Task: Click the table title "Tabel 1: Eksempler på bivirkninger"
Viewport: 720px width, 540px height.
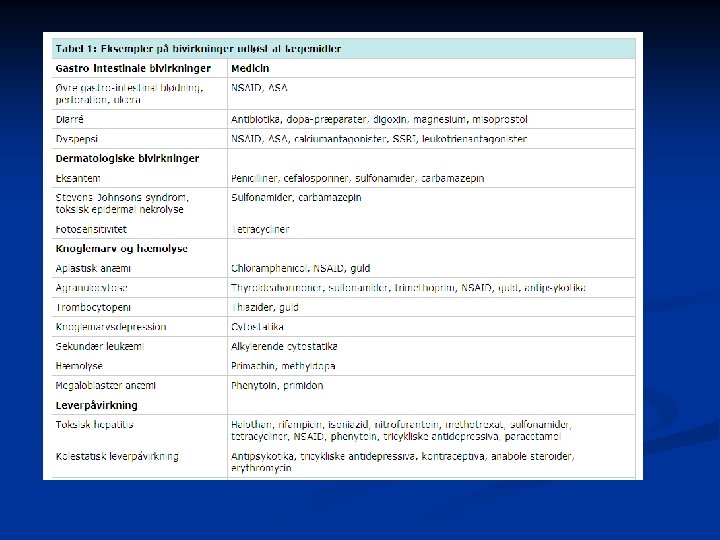Action: [x=198, y=49]
